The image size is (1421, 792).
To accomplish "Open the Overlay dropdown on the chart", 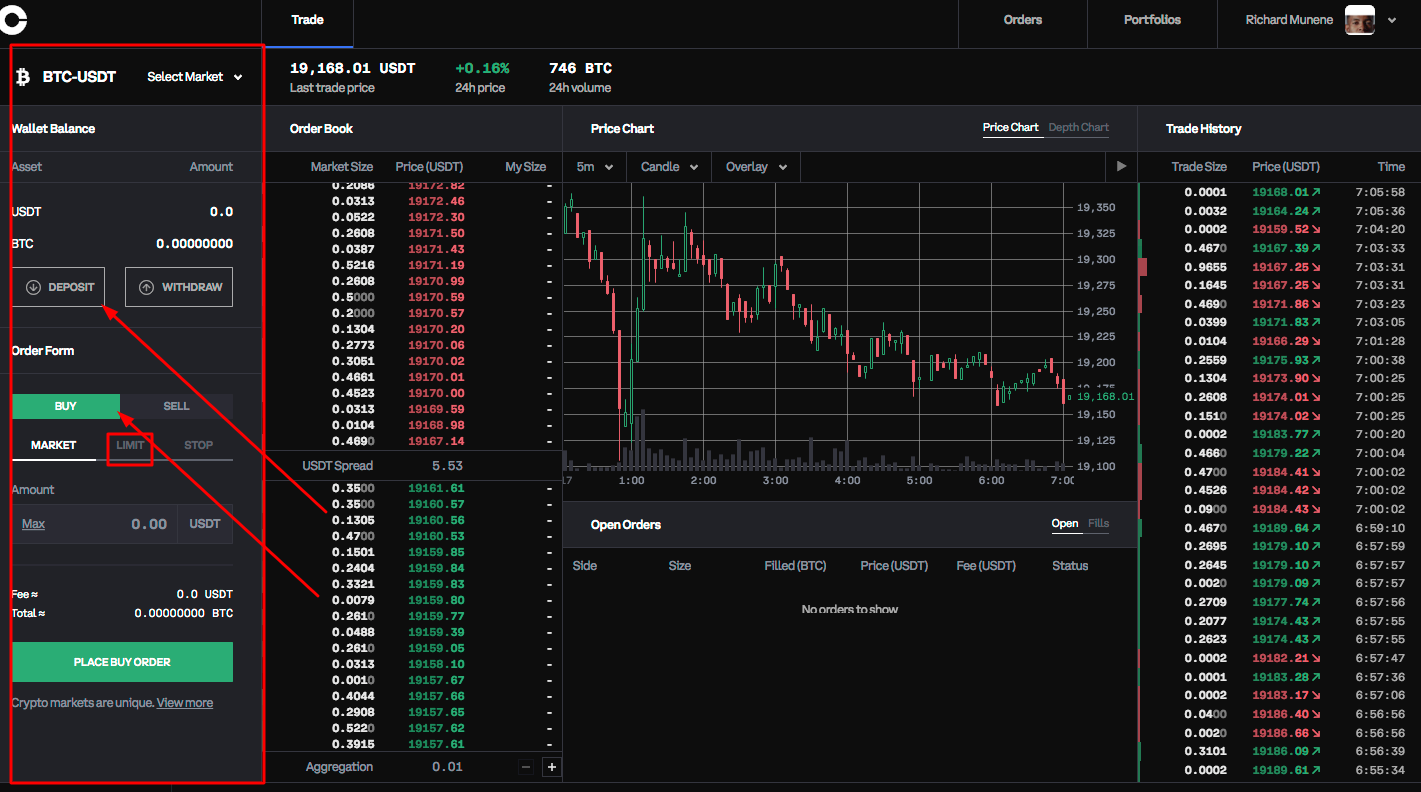I will click(755, 167).
